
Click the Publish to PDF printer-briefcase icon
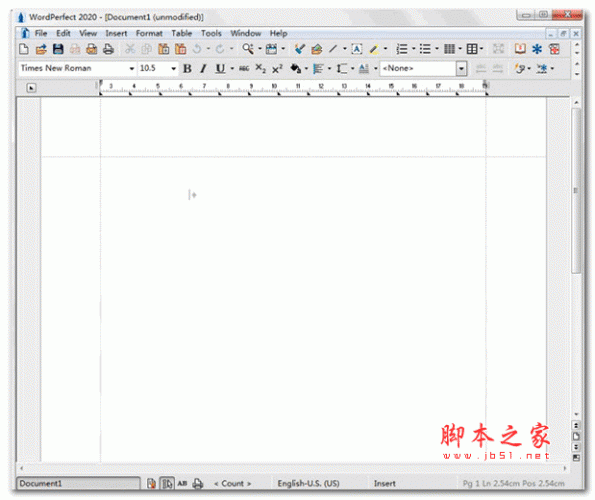click(x=91, y=49)
